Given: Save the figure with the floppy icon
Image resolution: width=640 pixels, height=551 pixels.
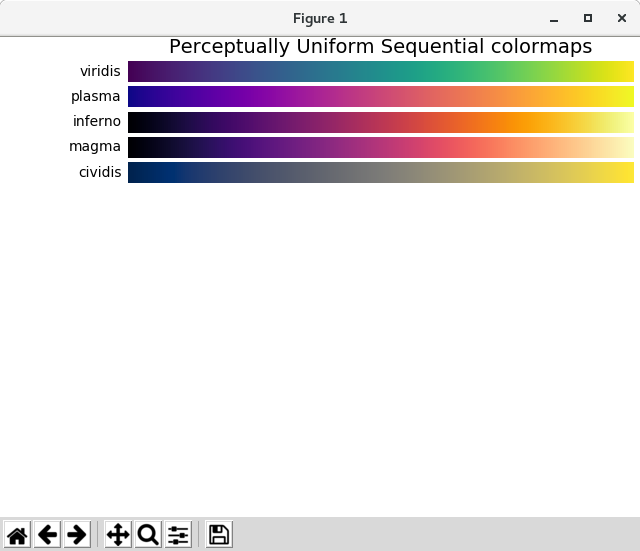Looking at the screenshot, I should click(x=219, y=534).
